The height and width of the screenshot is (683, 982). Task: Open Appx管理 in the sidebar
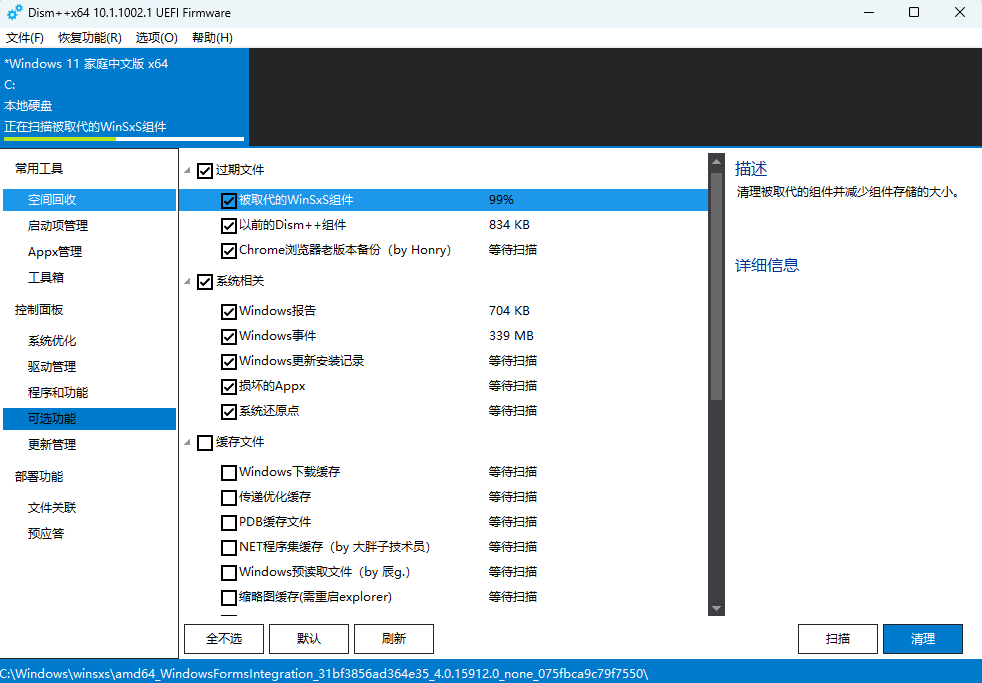(x=55, y=252)
